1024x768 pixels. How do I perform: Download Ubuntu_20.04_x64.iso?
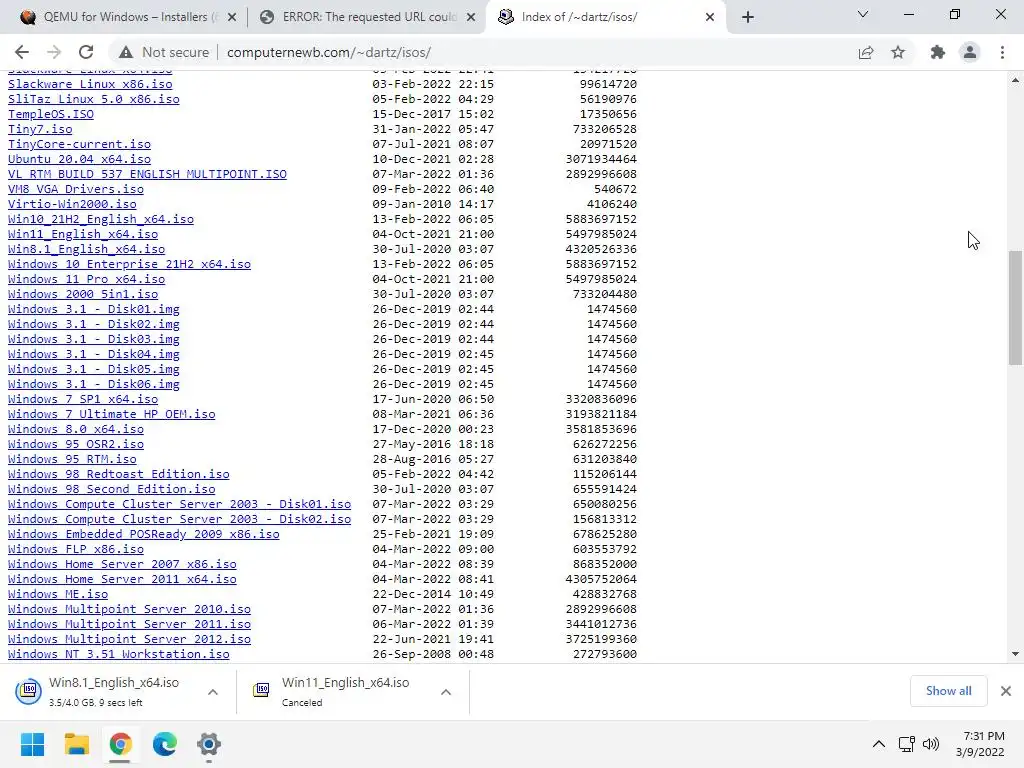point(79,159)
